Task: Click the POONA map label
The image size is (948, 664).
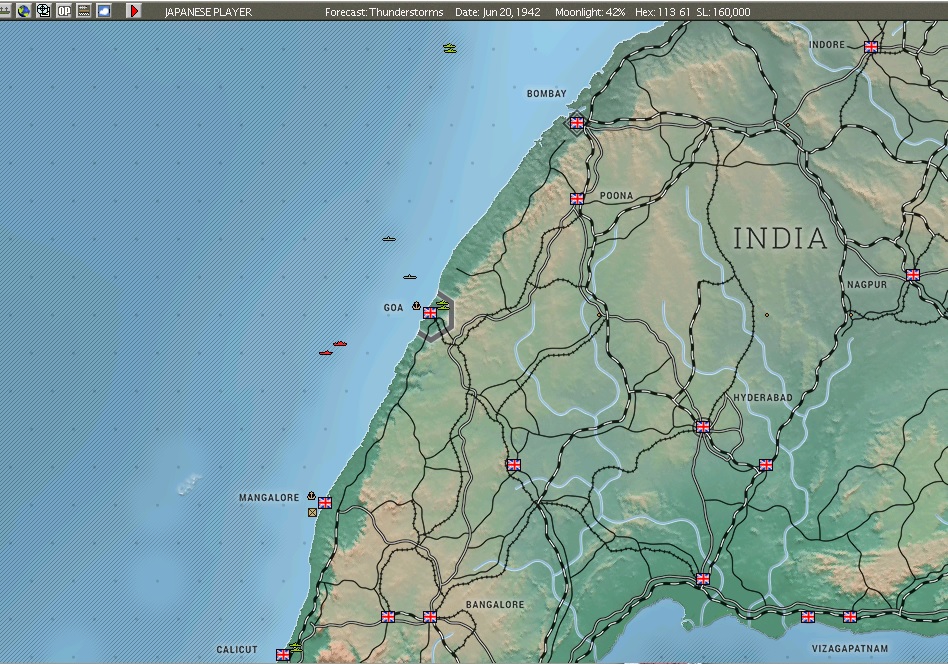Action: pos(617,196)
